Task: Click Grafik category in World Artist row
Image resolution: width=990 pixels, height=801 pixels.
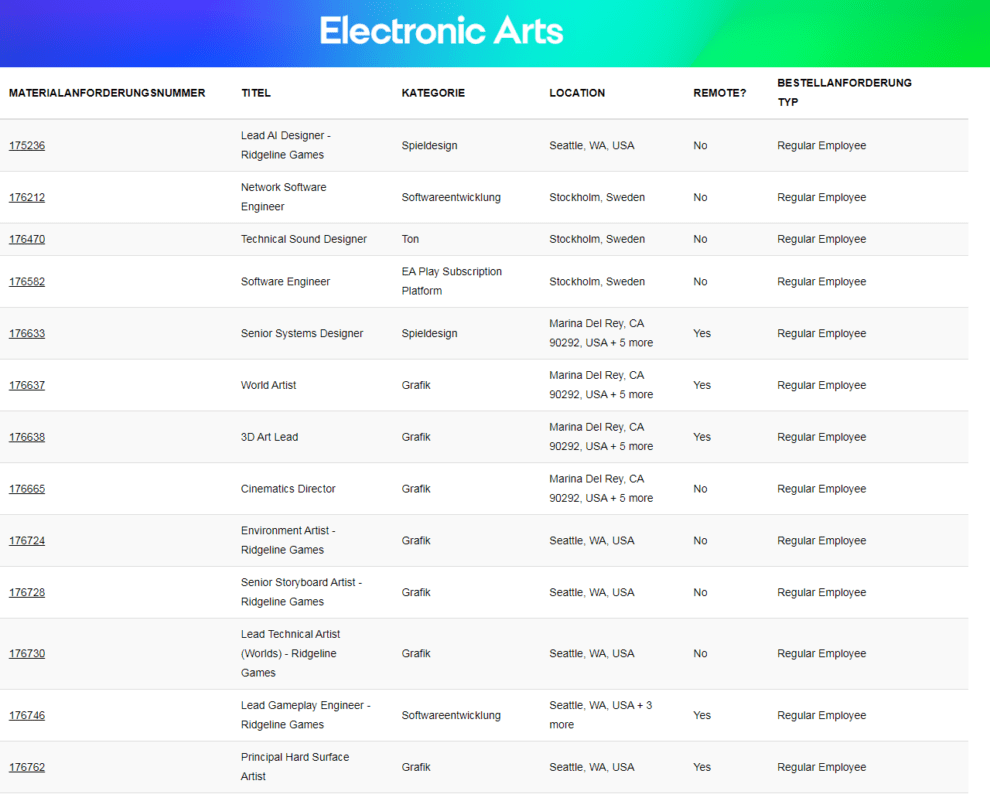Action: coord(416,385)
